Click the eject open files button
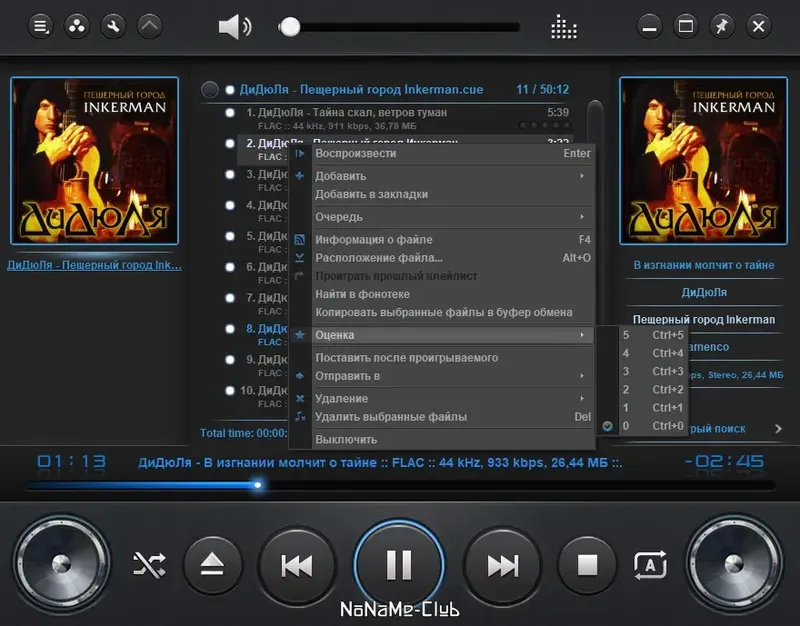This screenshot has height=626, width=800. (212, 565)
